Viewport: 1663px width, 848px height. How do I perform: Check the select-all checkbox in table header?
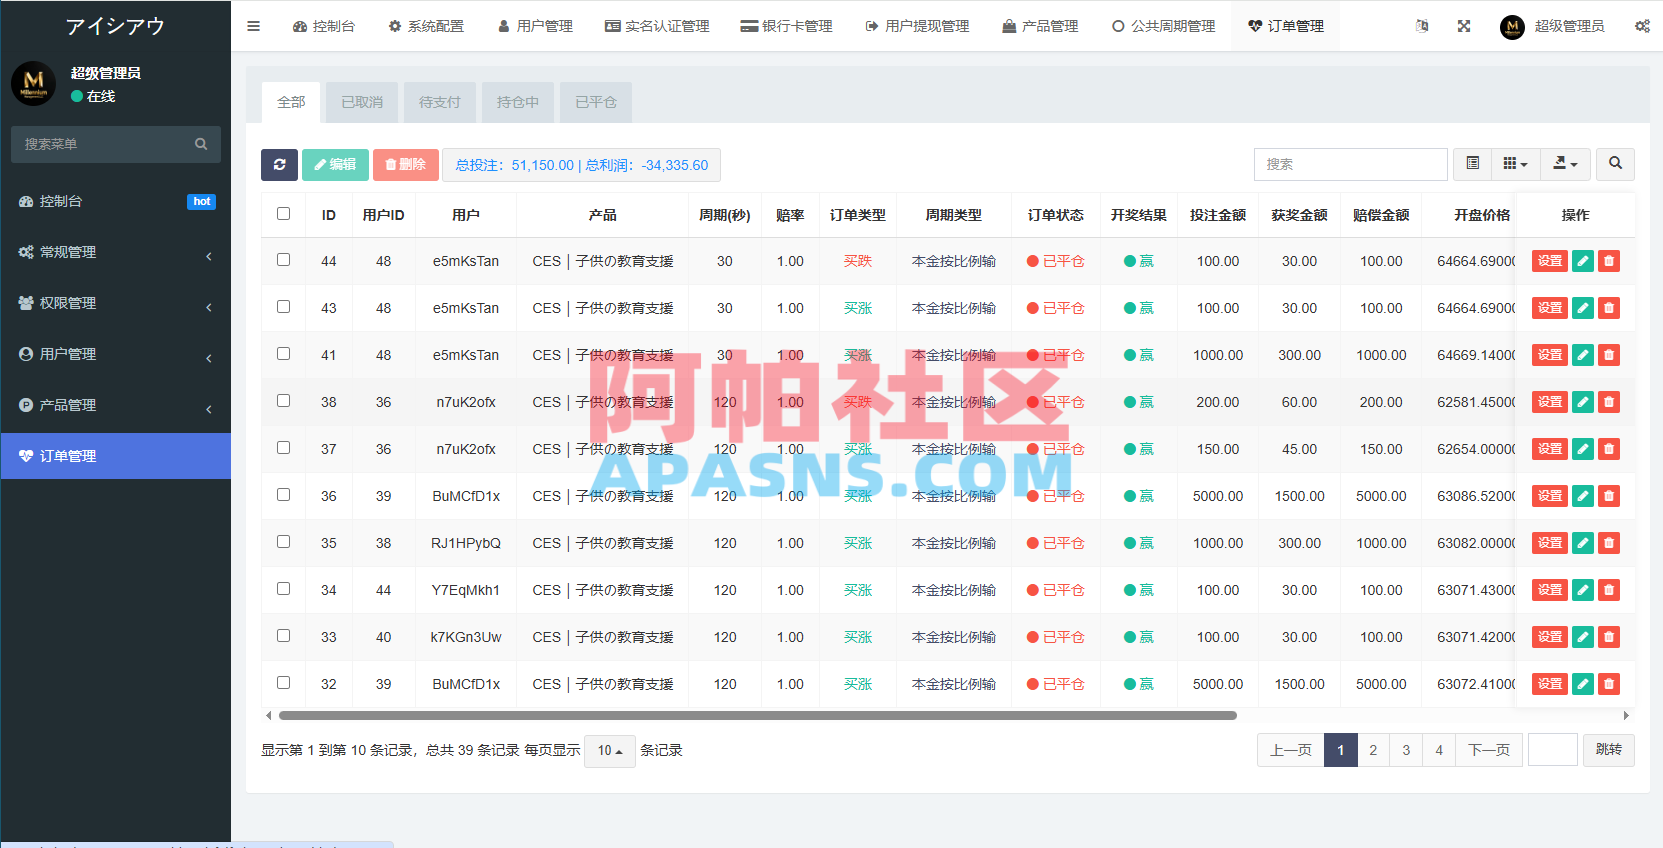pyautogui.click(x=284, y=214)
